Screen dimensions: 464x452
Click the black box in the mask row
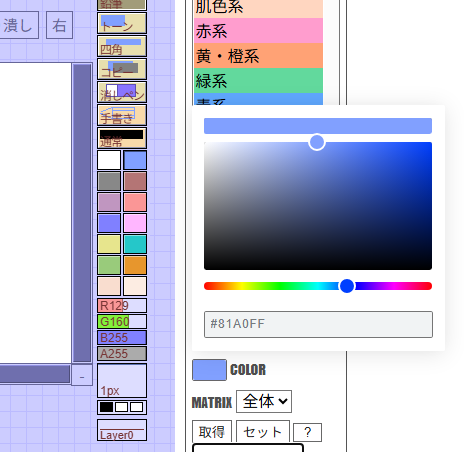(x=106, y=407)
